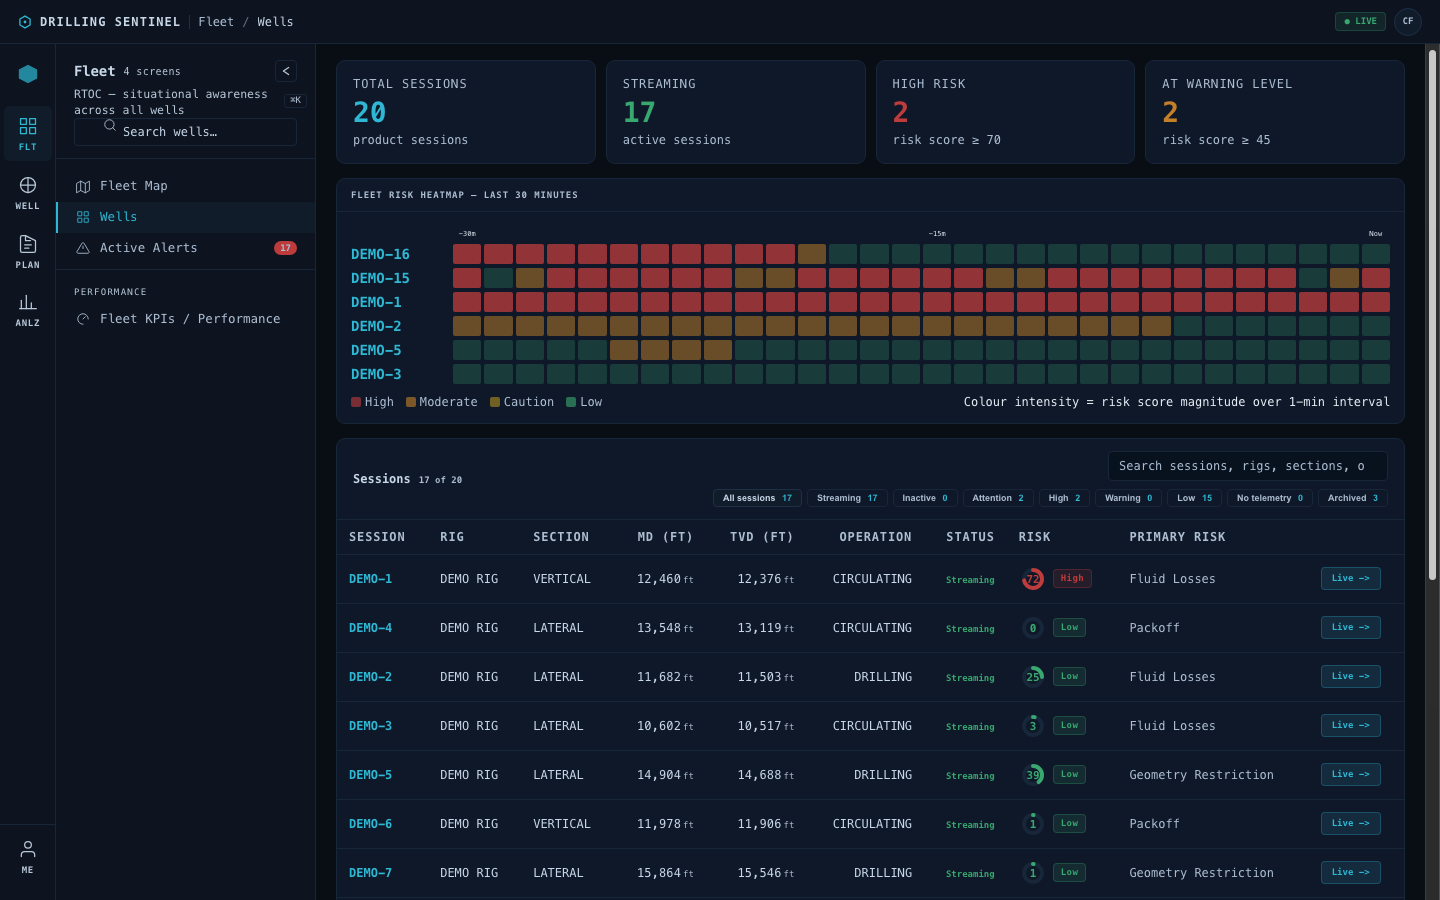Open the DEMO-4 session link
The height and width of the screenshot is (900, 1440).
tap(370, 628)
